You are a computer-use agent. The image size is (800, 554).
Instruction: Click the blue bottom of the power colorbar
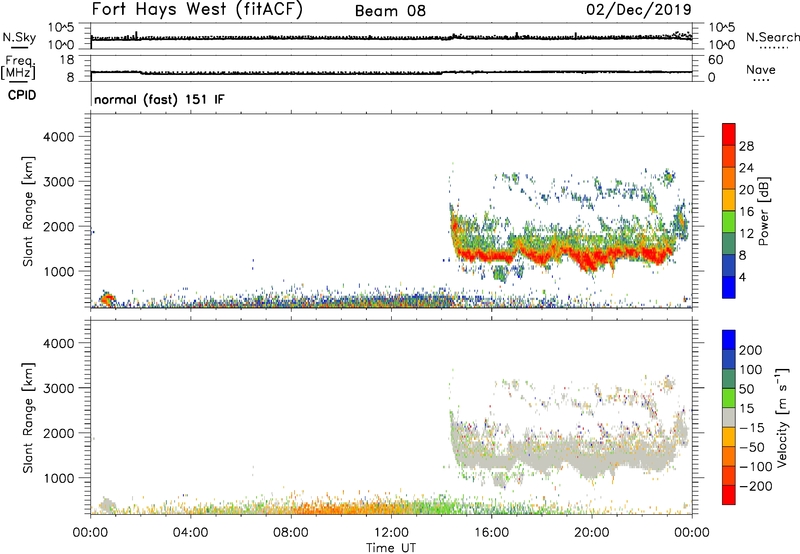pos(729,287)
